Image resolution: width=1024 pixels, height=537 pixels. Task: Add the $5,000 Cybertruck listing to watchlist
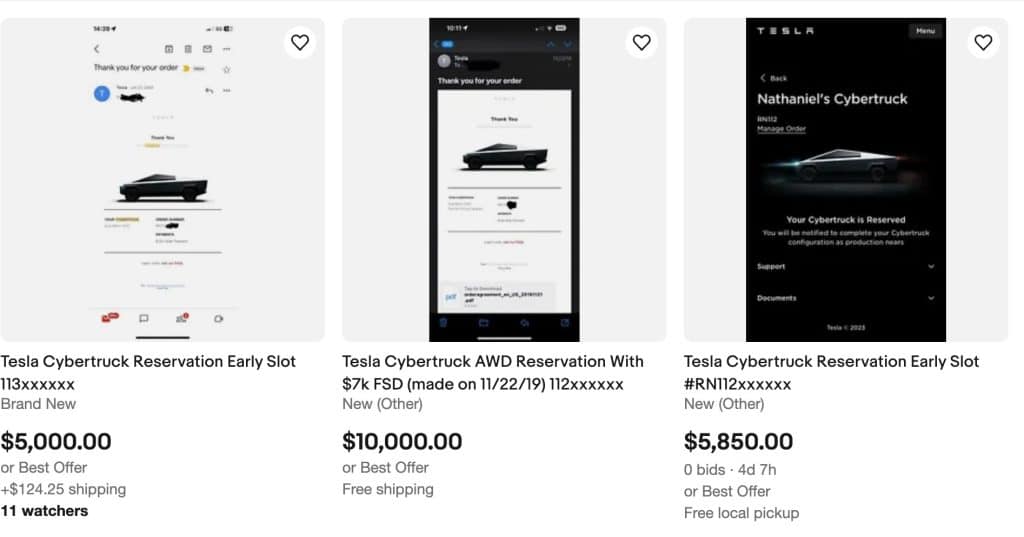pyautogui.click(x=300, y=42)
